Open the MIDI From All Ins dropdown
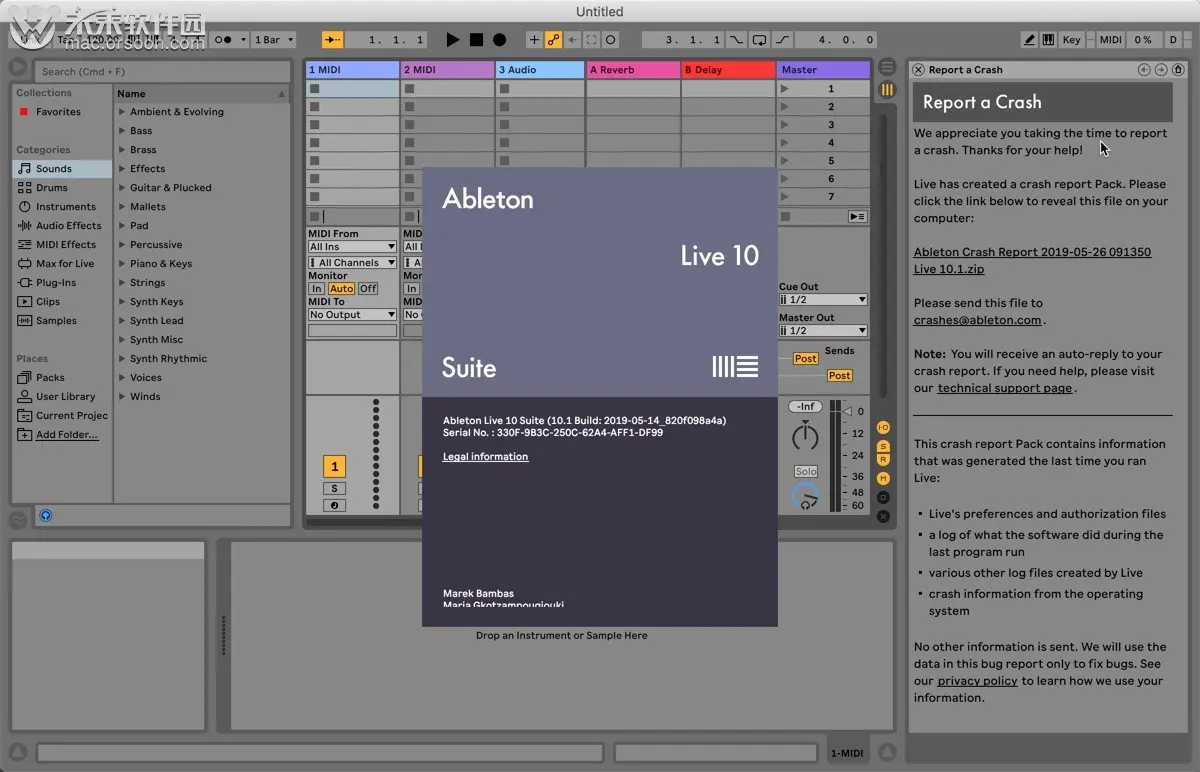 click(352, 247)
